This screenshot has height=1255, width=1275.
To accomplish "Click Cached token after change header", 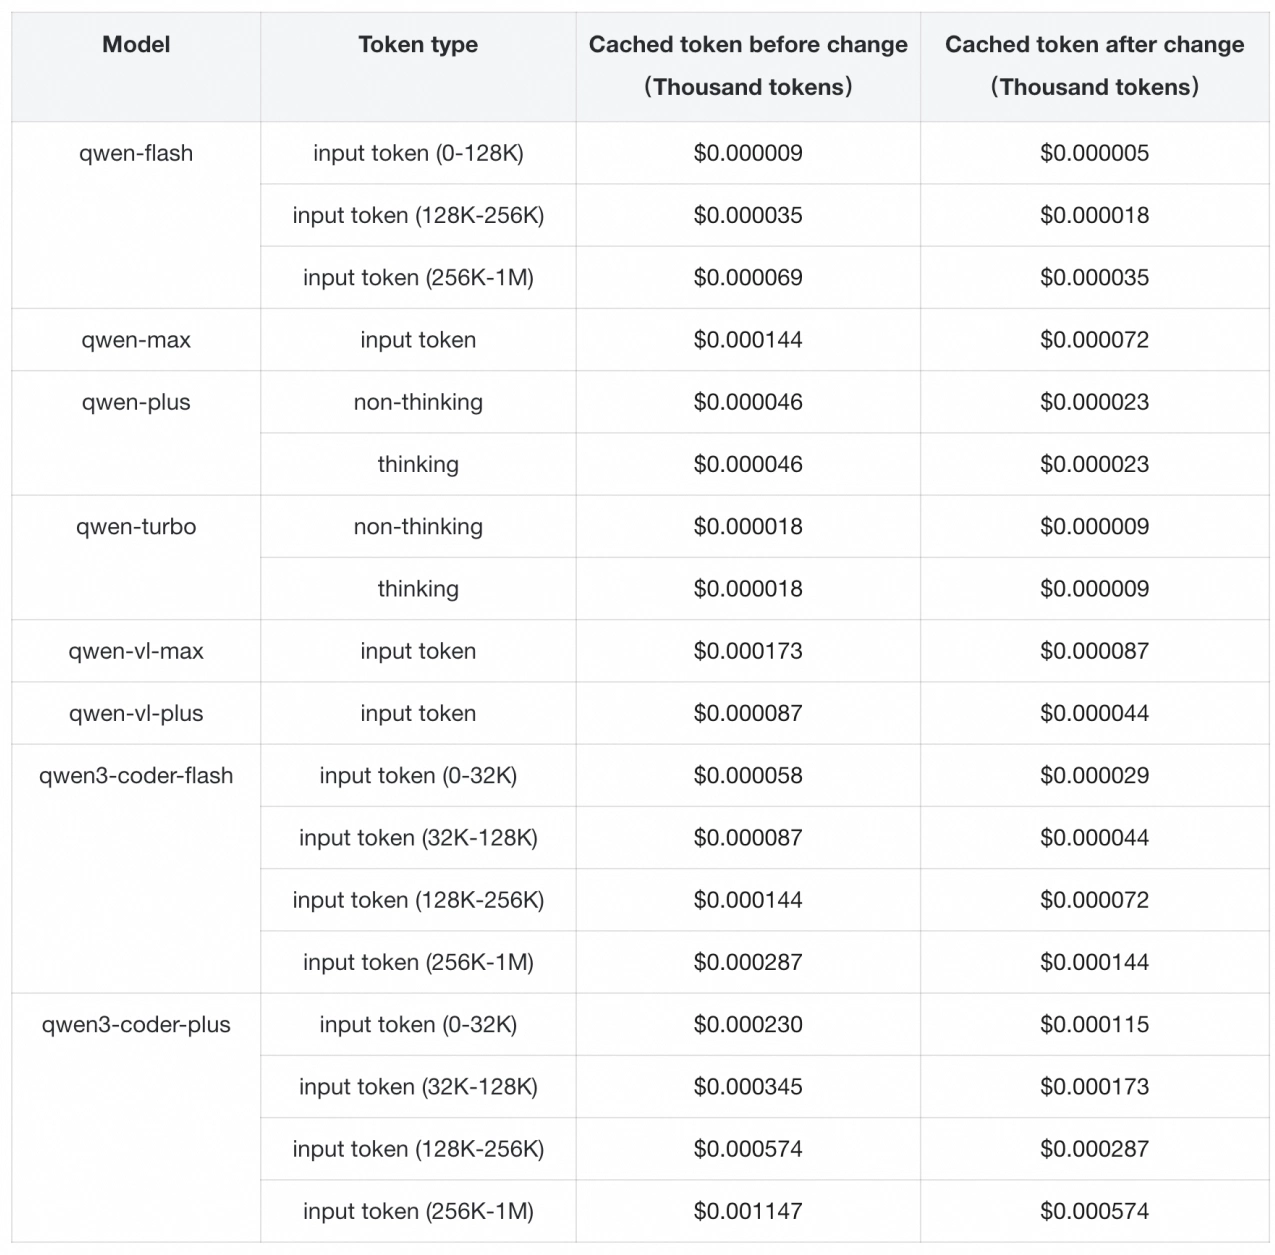I will [1094, 65].
